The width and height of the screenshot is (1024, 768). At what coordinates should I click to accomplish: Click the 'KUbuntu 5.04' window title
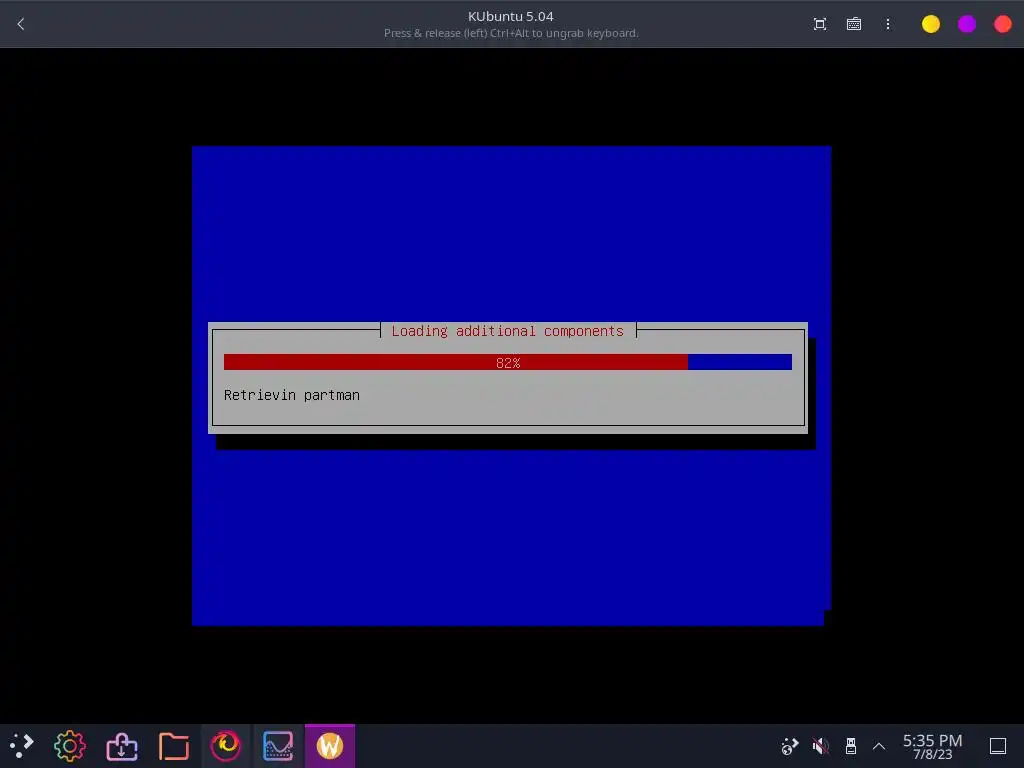(511, 16)
